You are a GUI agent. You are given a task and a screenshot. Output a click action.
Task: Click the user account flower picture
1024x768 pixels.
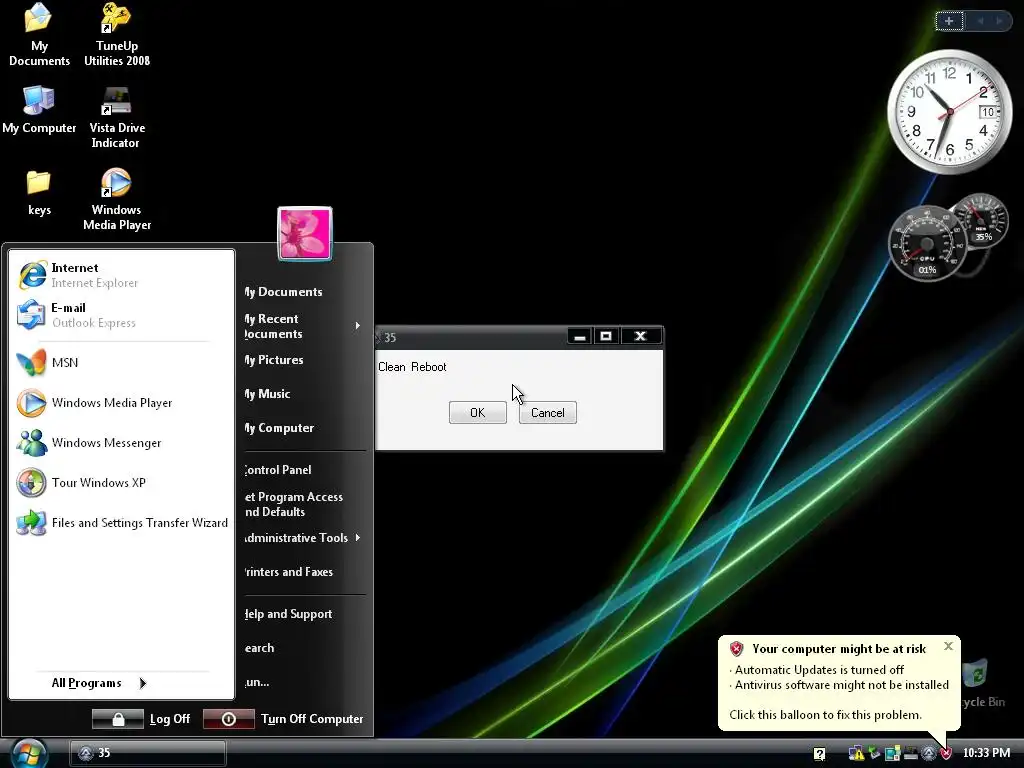click(305, 234)
